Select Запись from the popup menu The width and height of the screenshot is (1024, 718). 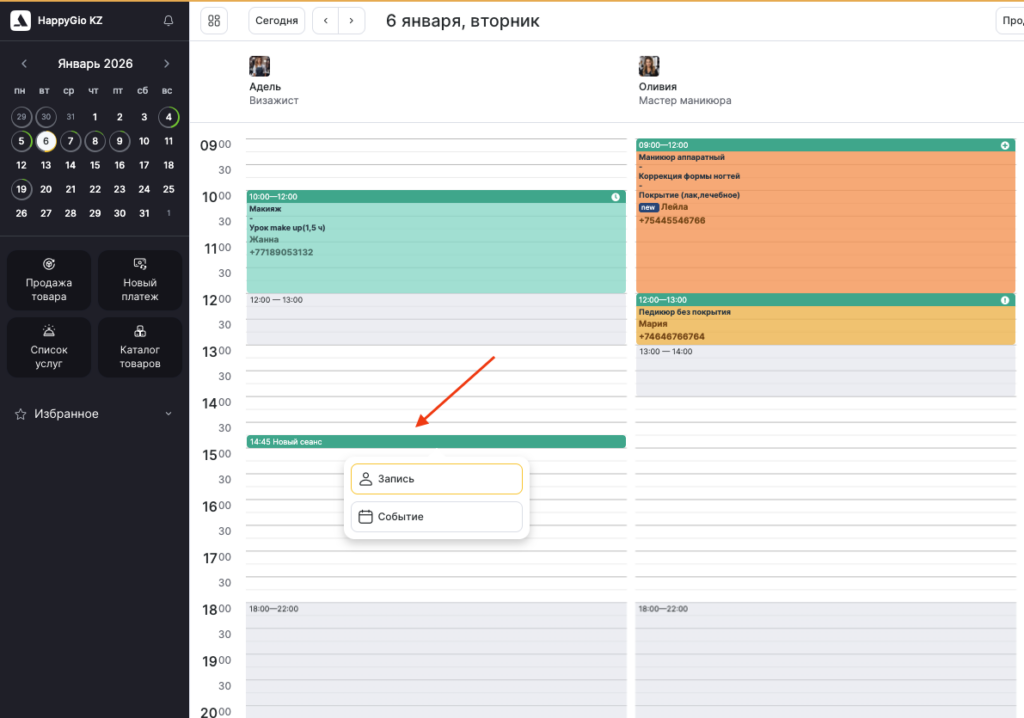(x=436, y=479)
